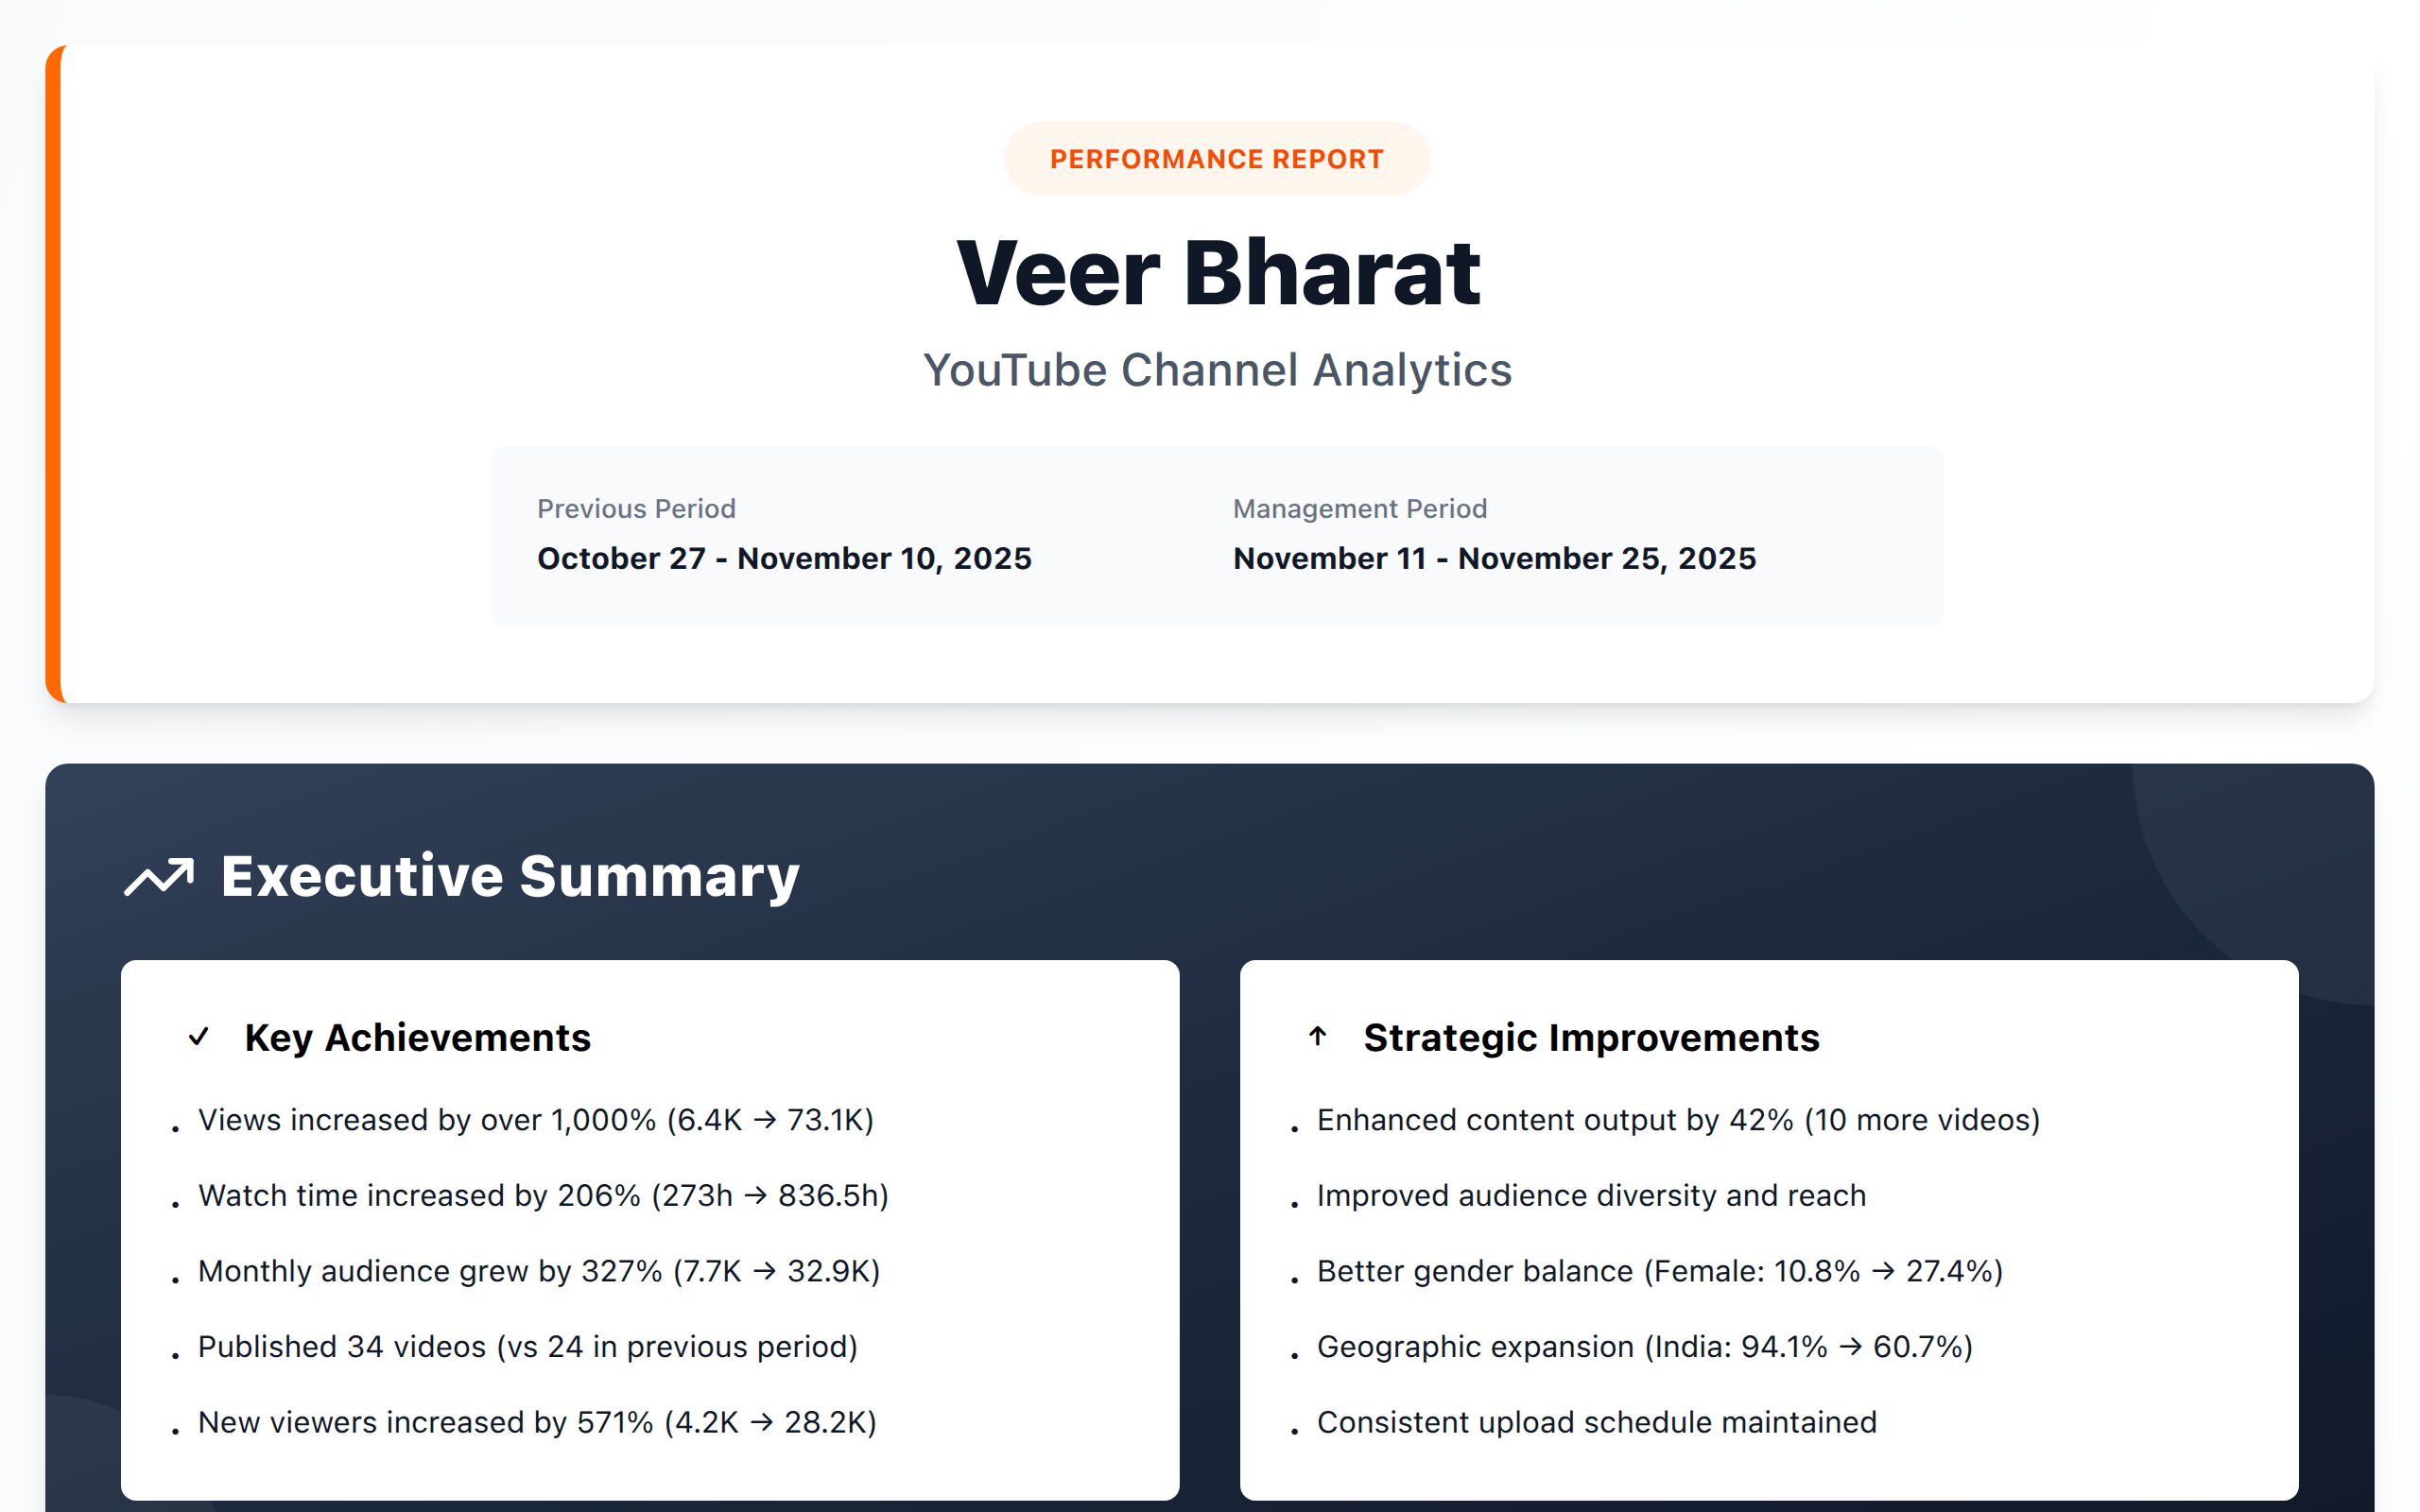Viewport: 2420px width, 1512px height.
Task: Select the YouTube Channel Analytics subtitle
Action: [x=1216, y=370]
